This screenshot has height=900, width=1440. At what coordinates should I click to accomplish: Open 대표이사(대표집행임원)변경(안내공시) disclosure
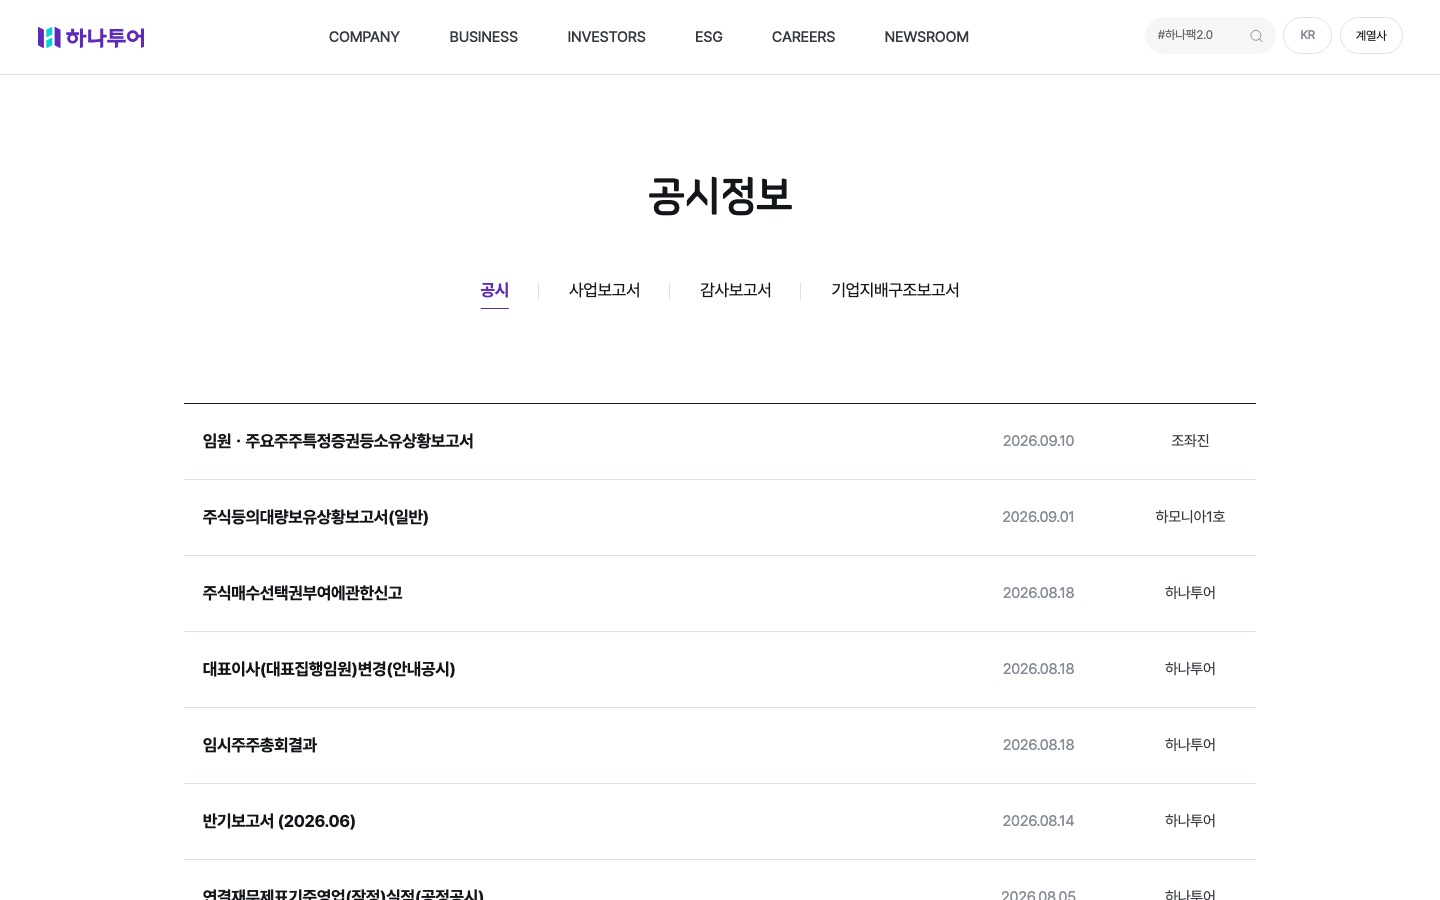(x=329, y=669)
